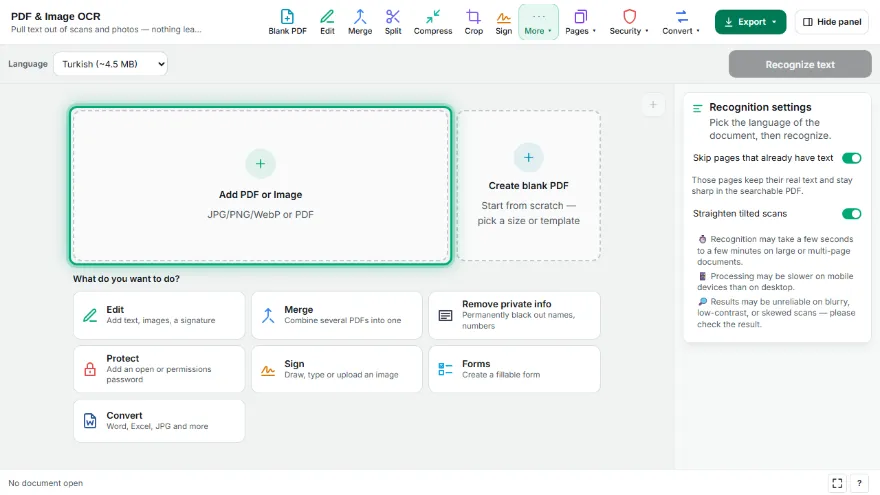This screenshot has width=880, height=495.
Task: Click redaction icon on Remove private info
Action: 446,315
